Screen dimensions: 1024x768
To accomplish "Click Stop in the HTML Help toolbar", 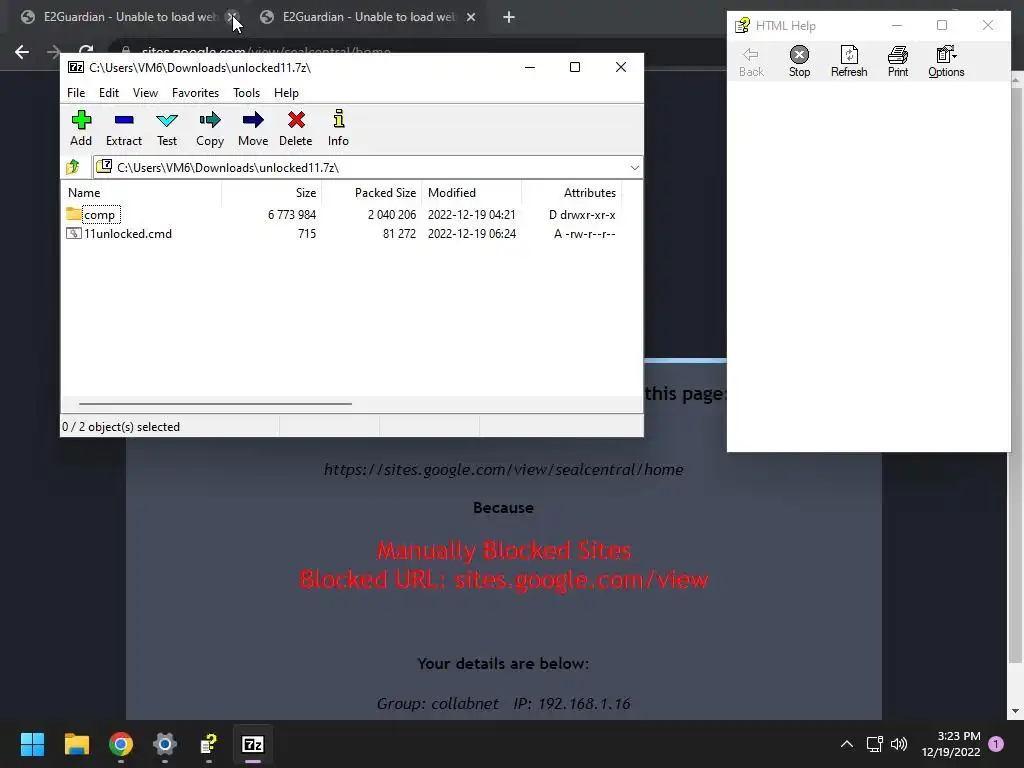I will point(799,62).
